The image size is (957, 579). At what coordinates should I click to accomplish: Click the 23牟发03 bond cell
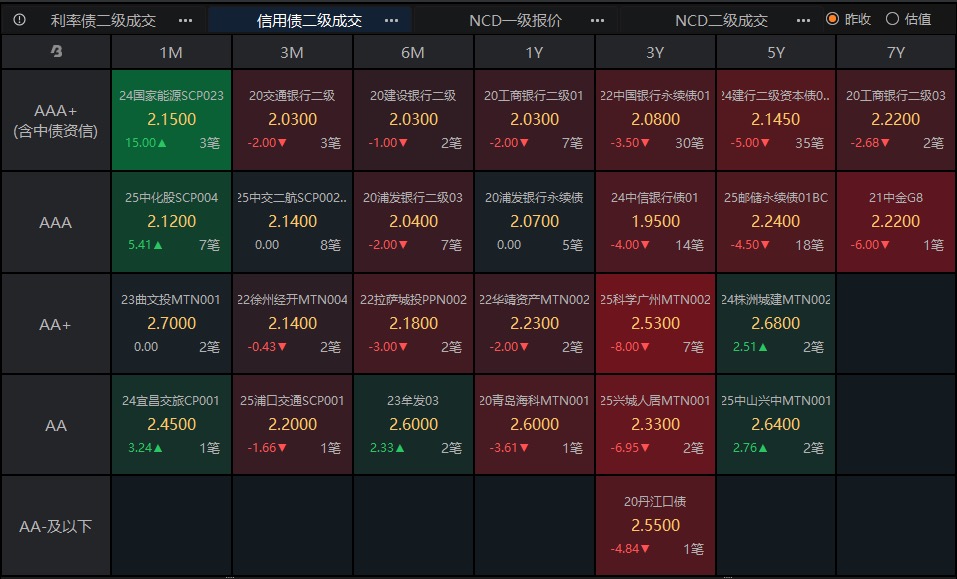pyautogui.click(x=413, y=425)
